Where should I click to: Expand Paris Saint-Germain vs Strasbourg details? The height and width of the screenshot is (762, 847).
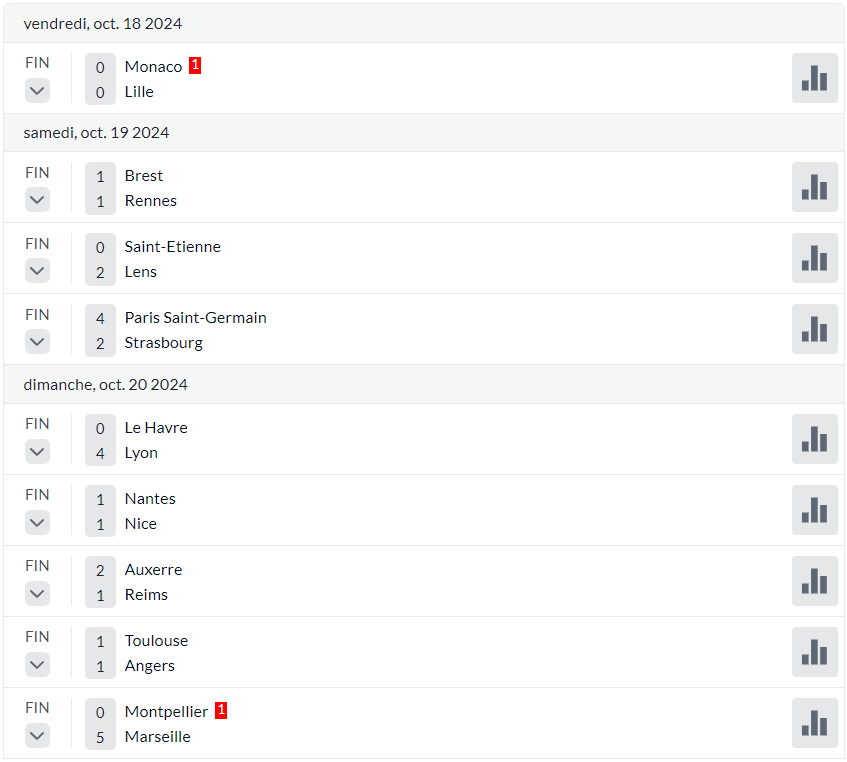point(37,342)
